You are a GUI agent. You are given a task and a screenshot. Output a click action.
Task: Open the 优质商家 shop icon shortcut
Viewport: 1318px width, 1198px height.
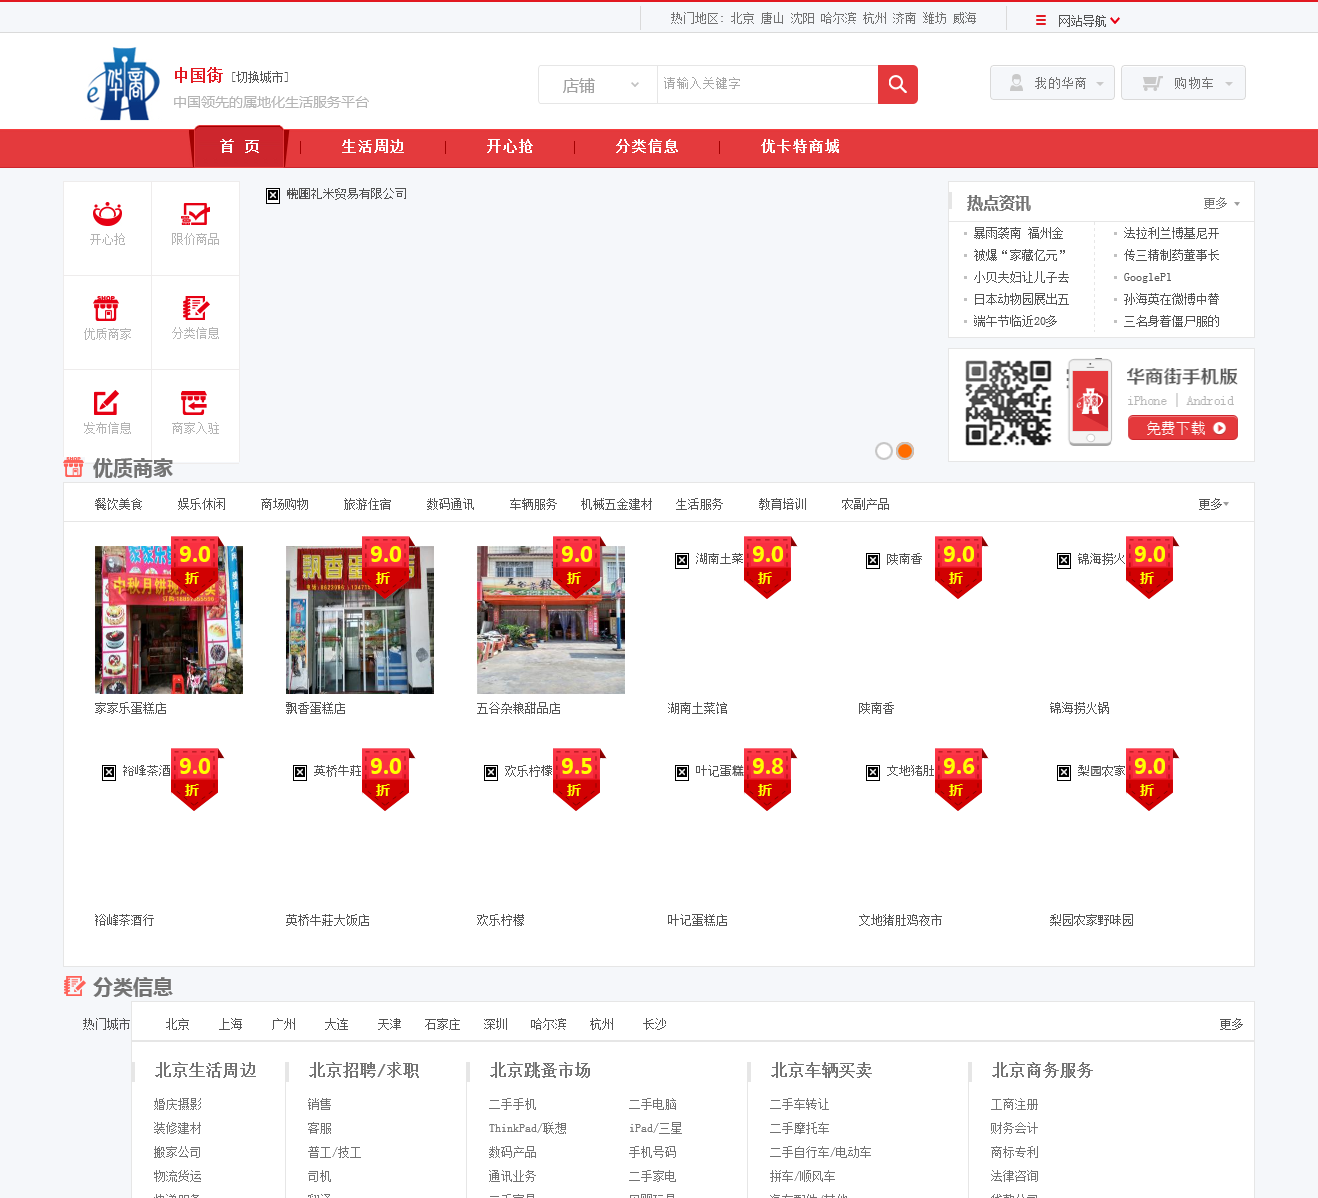pyautogui.click(x=107, y=308)
